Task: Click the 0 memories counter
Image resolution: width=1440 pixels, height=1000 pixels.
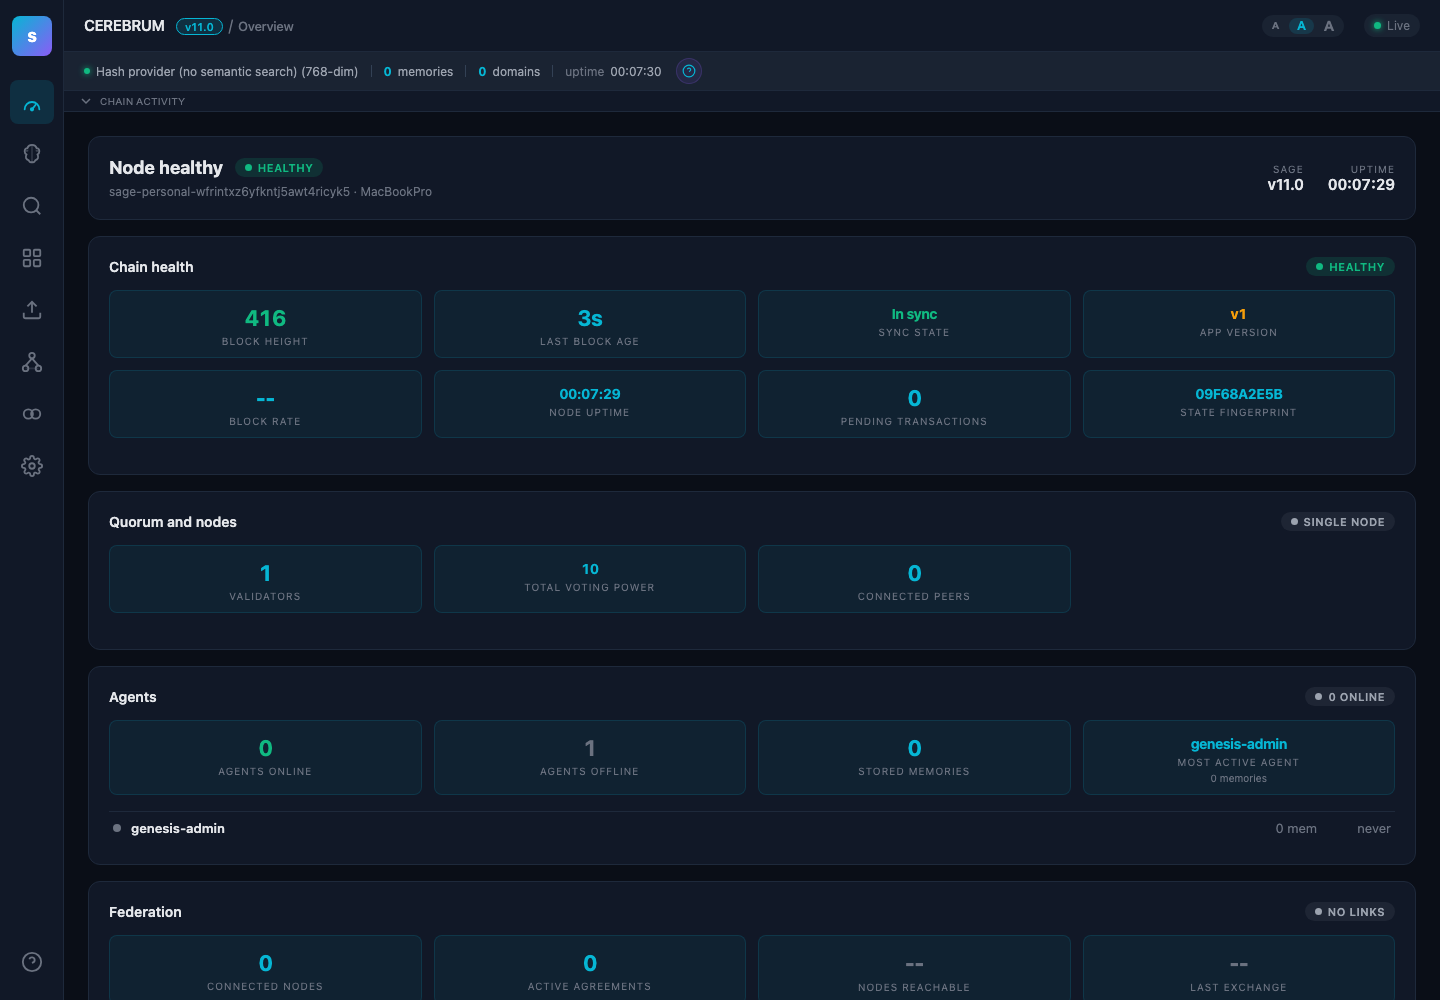Action: coord(418,72)
